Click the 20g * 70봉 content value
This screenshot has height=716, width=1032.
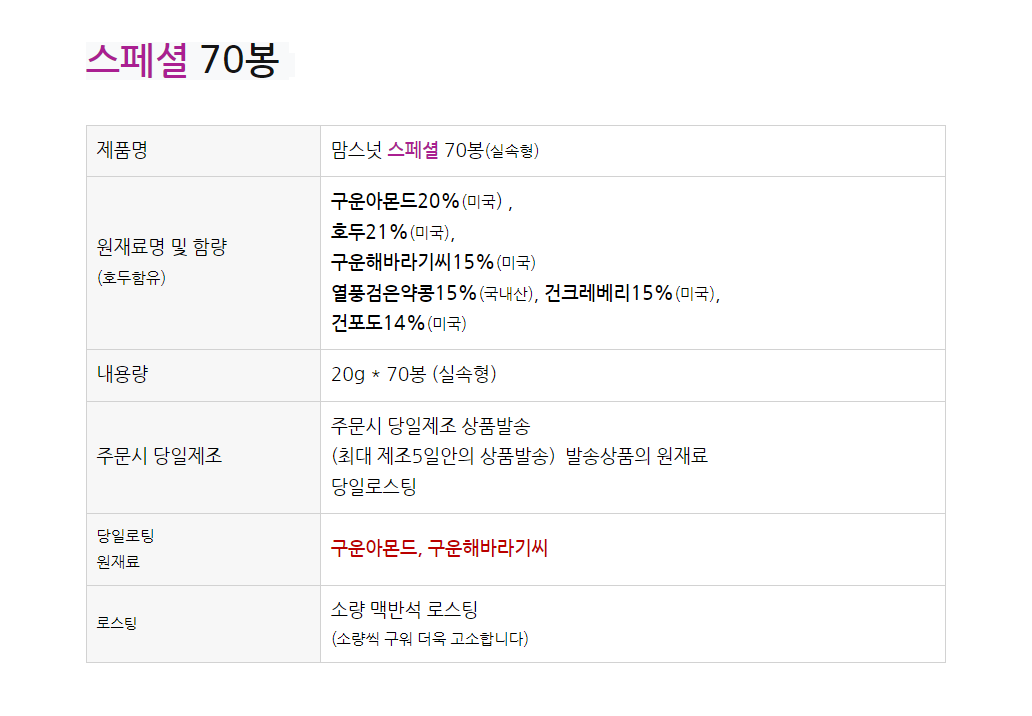[413, 375]
